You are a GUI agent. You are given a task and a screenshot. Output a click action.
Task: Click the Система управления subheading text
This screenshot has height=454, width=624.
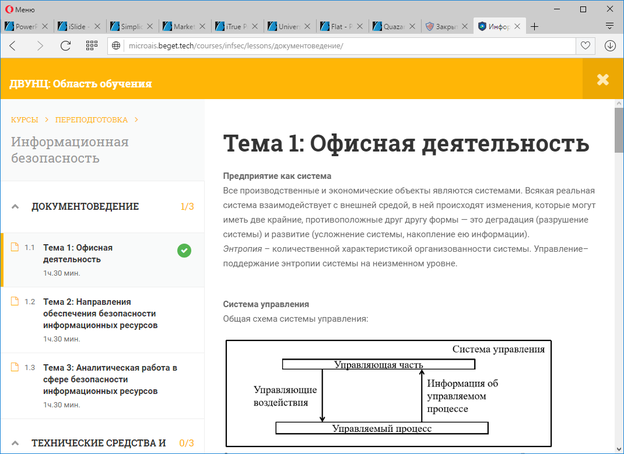[266, 304]
